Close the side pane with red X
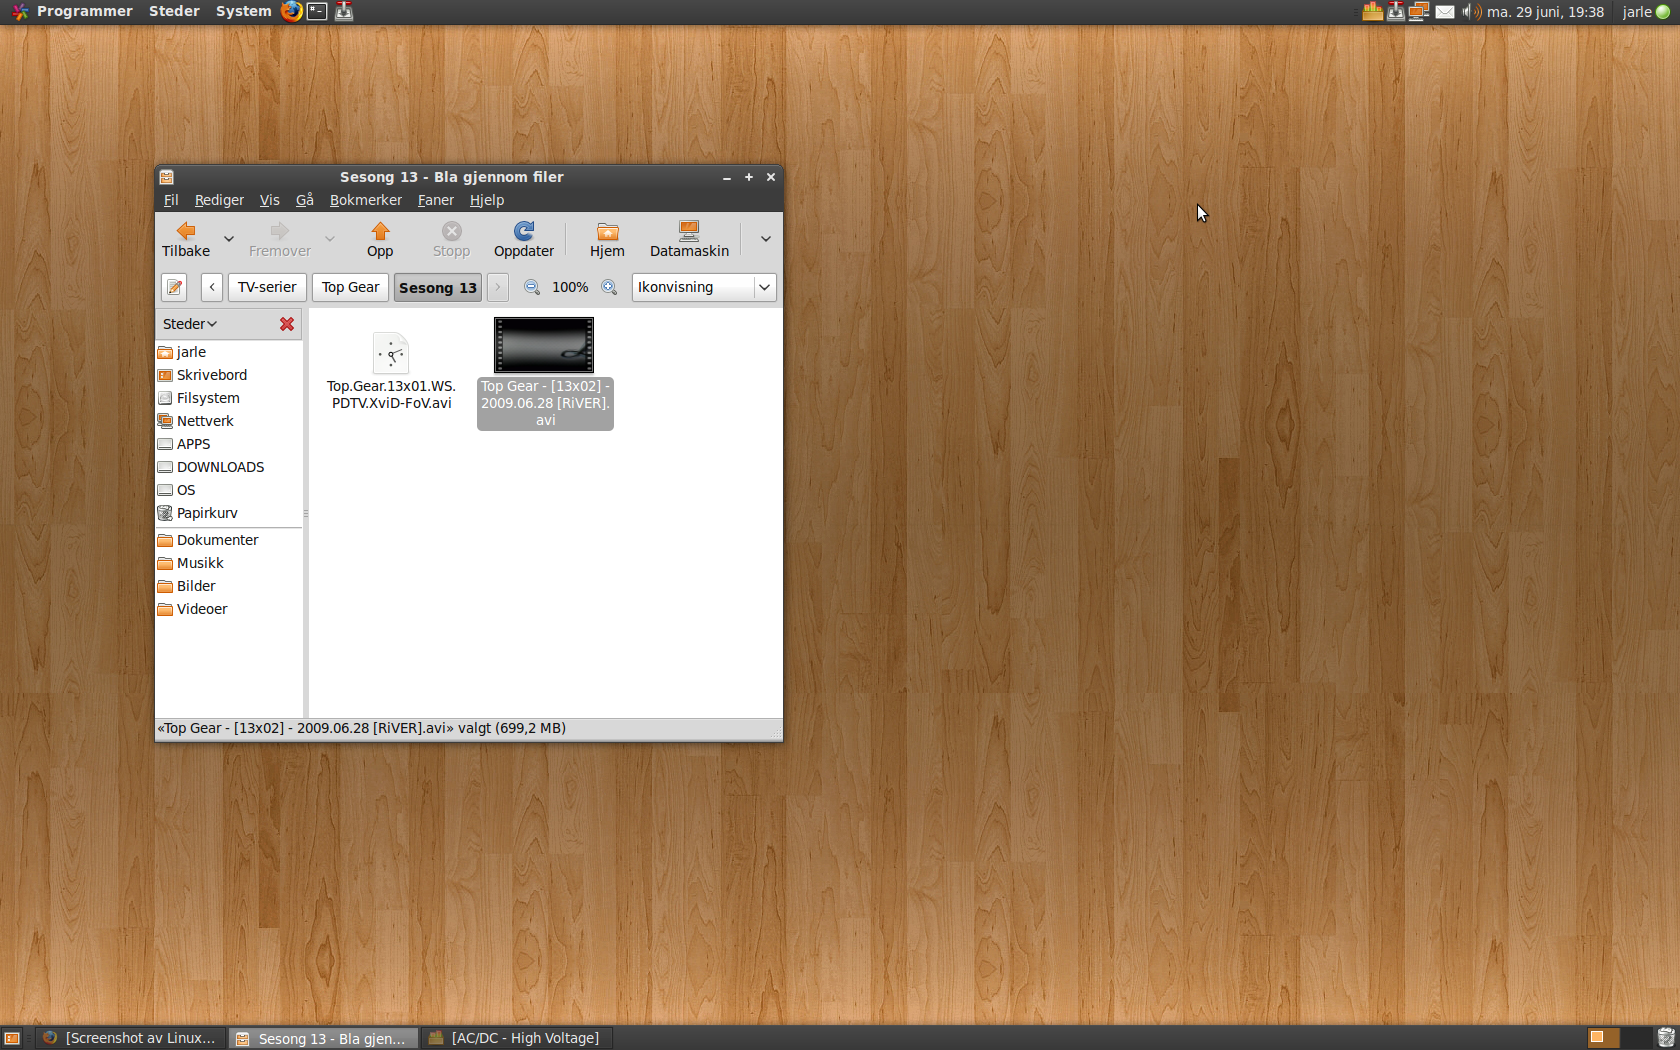 287,324
